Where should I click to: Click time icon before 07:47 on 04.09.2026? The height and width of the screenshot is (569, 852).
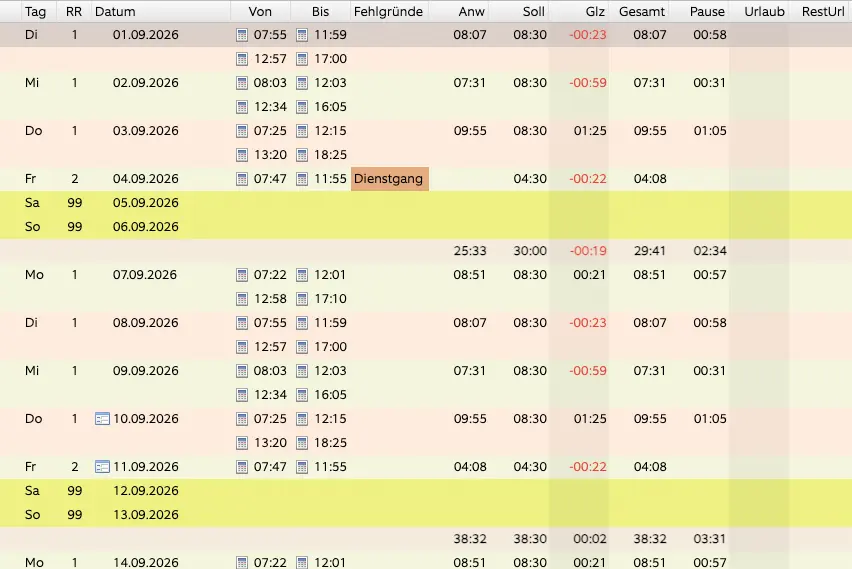tap(242, 179)
